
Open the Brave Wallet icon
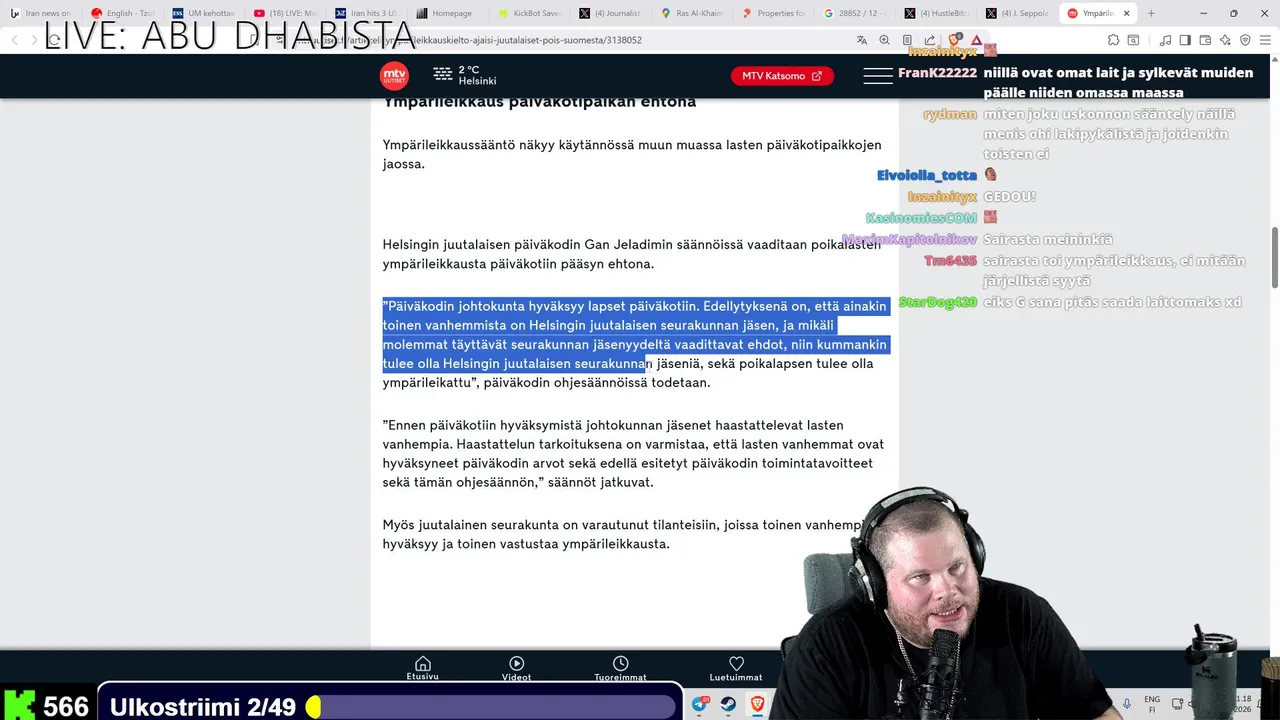[1205, 40]
